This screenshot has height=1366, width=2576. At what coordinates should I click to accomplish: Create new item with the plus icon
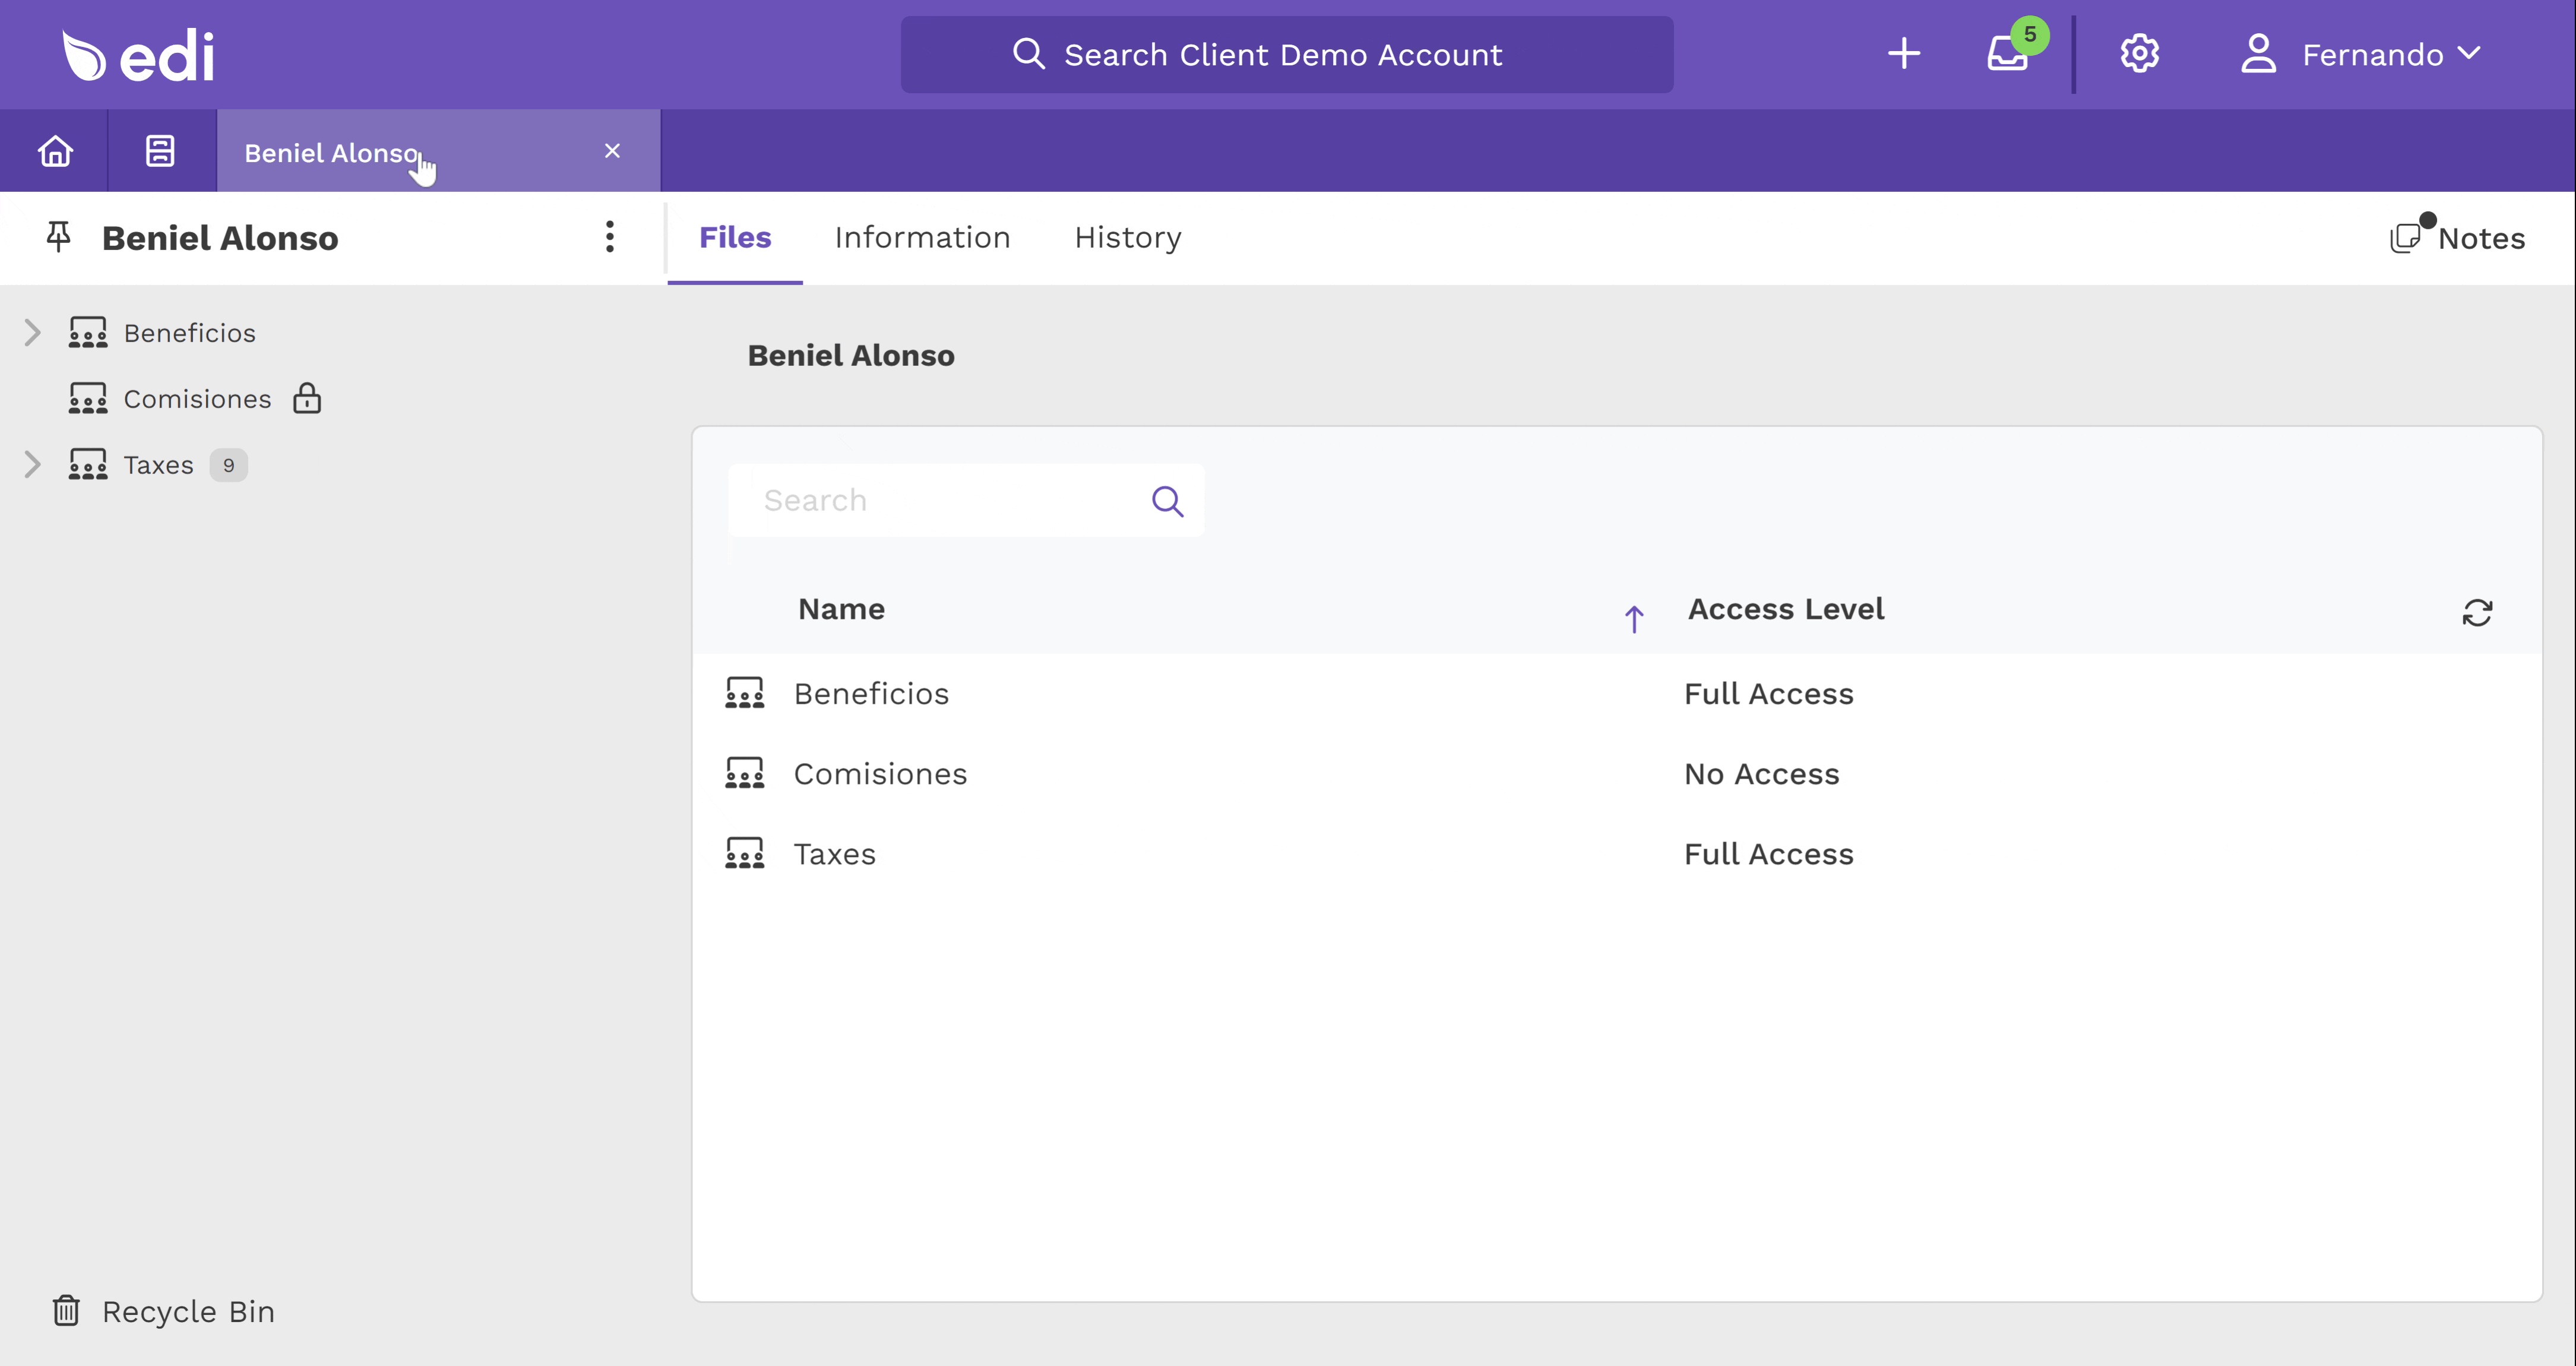coord(1904,54)
